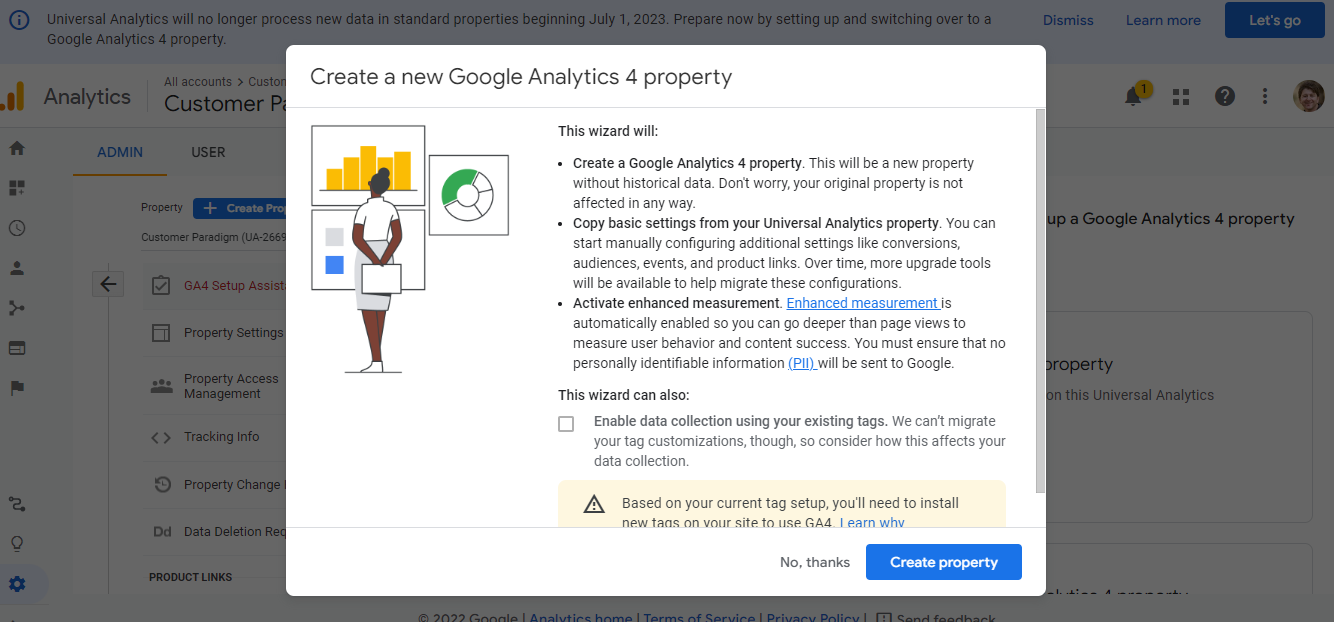Open the Realtime clock icon in sidebar
The width and height of the screenshot is (1334, 622).
point(16,228)
